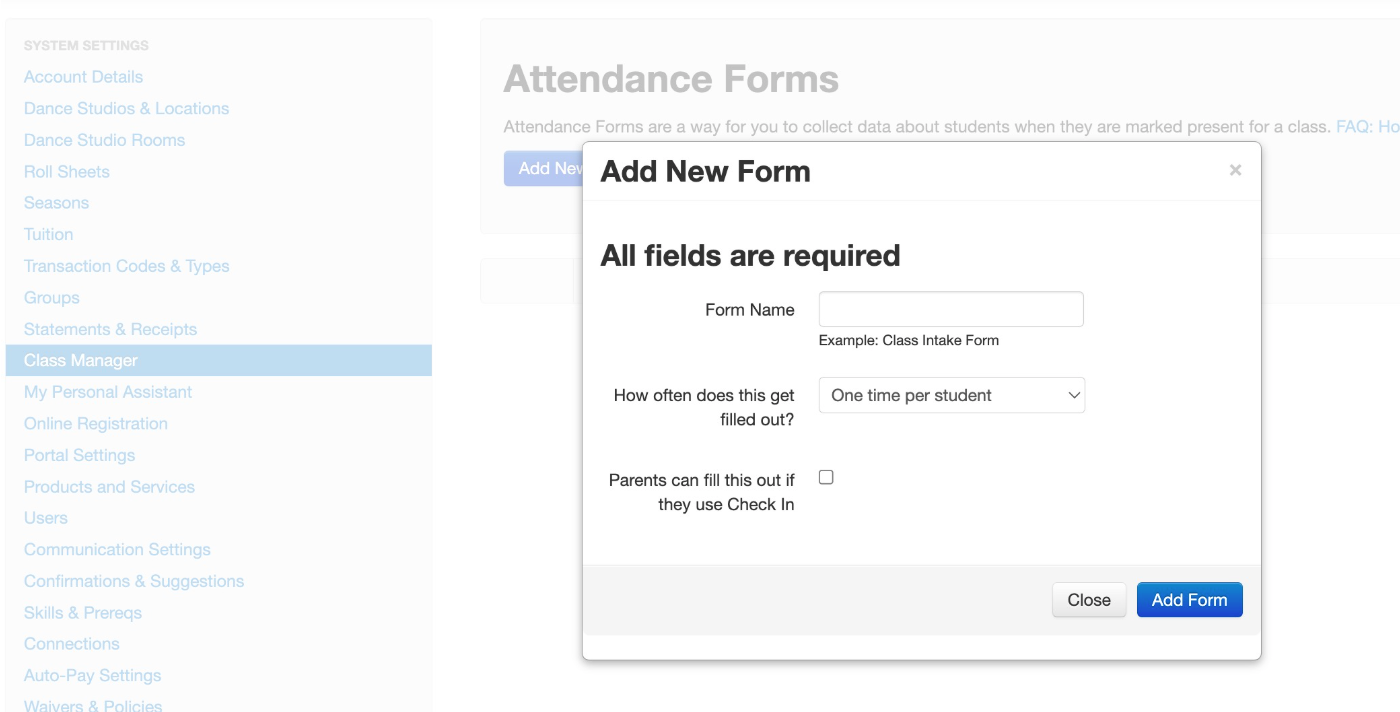Select the highlighted Class Manager item
1400x712 pixels.
tap(219, 360)
